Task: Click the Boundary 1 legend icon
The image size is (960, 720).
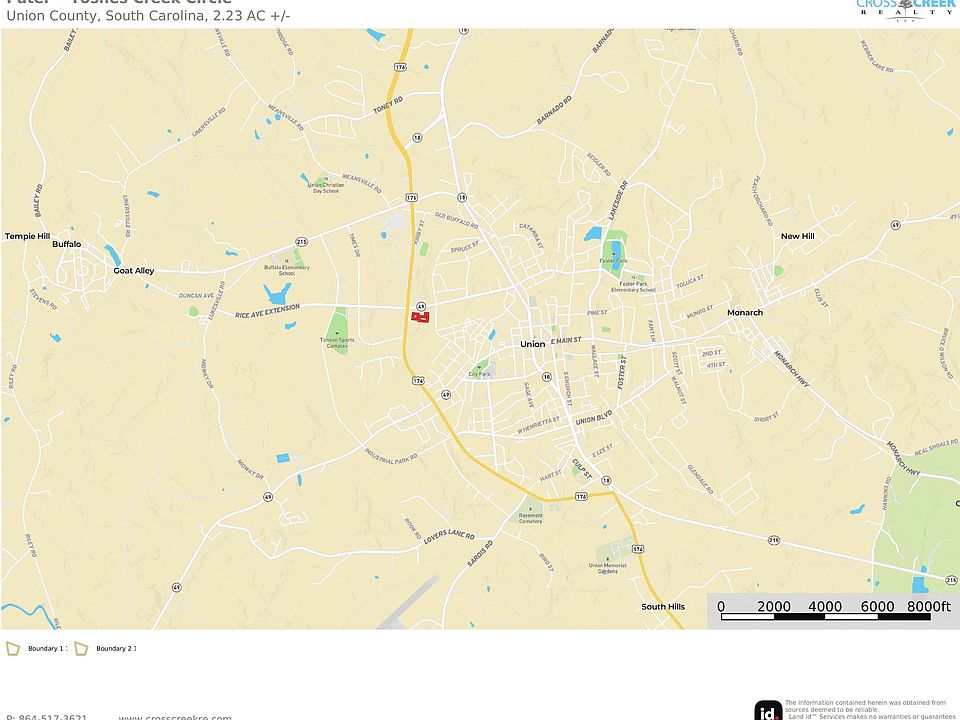Action: click(13, 649)
